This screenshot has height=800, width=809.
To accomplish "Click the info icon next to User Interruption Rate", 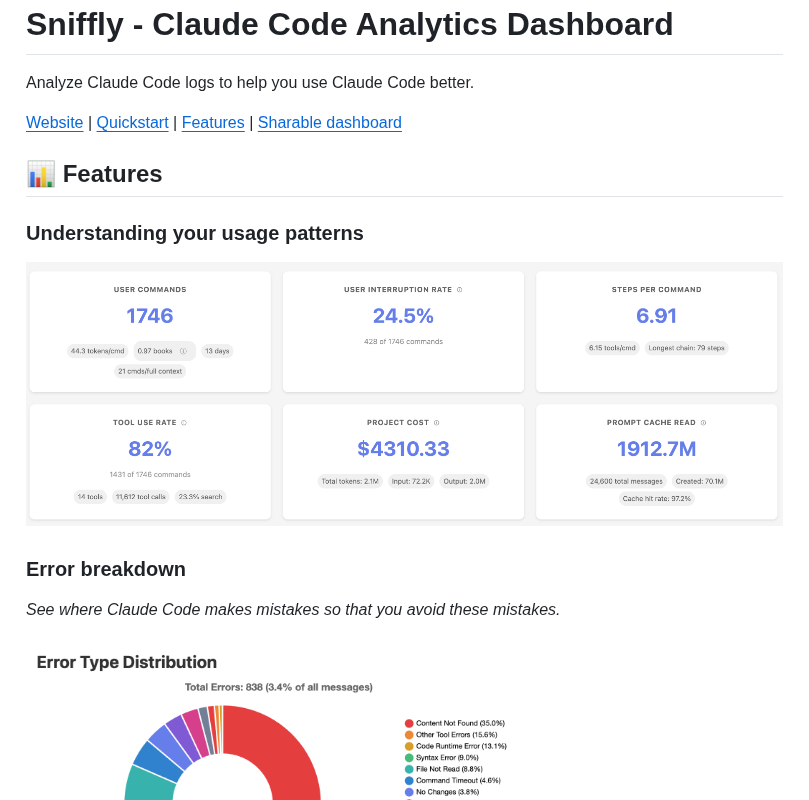I will click(459, 290).
